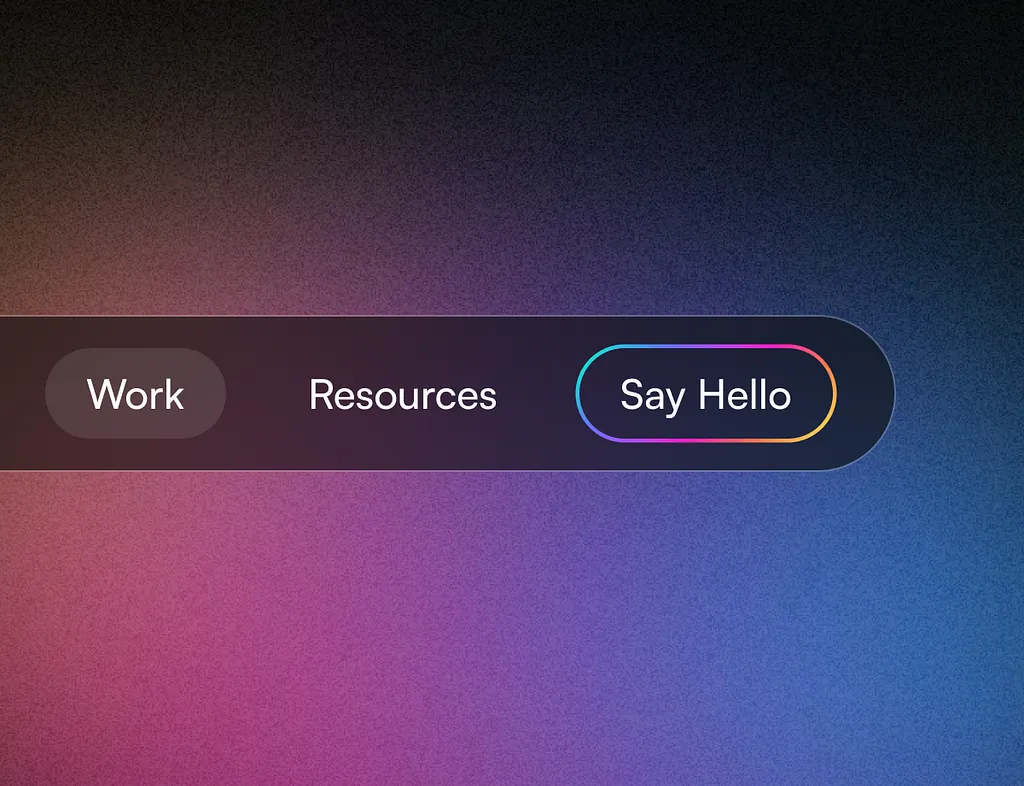This screenshot has height=786, width=1024.
Task: Click the purple background beneath Say Hello
Action: [x=705, y=540]
